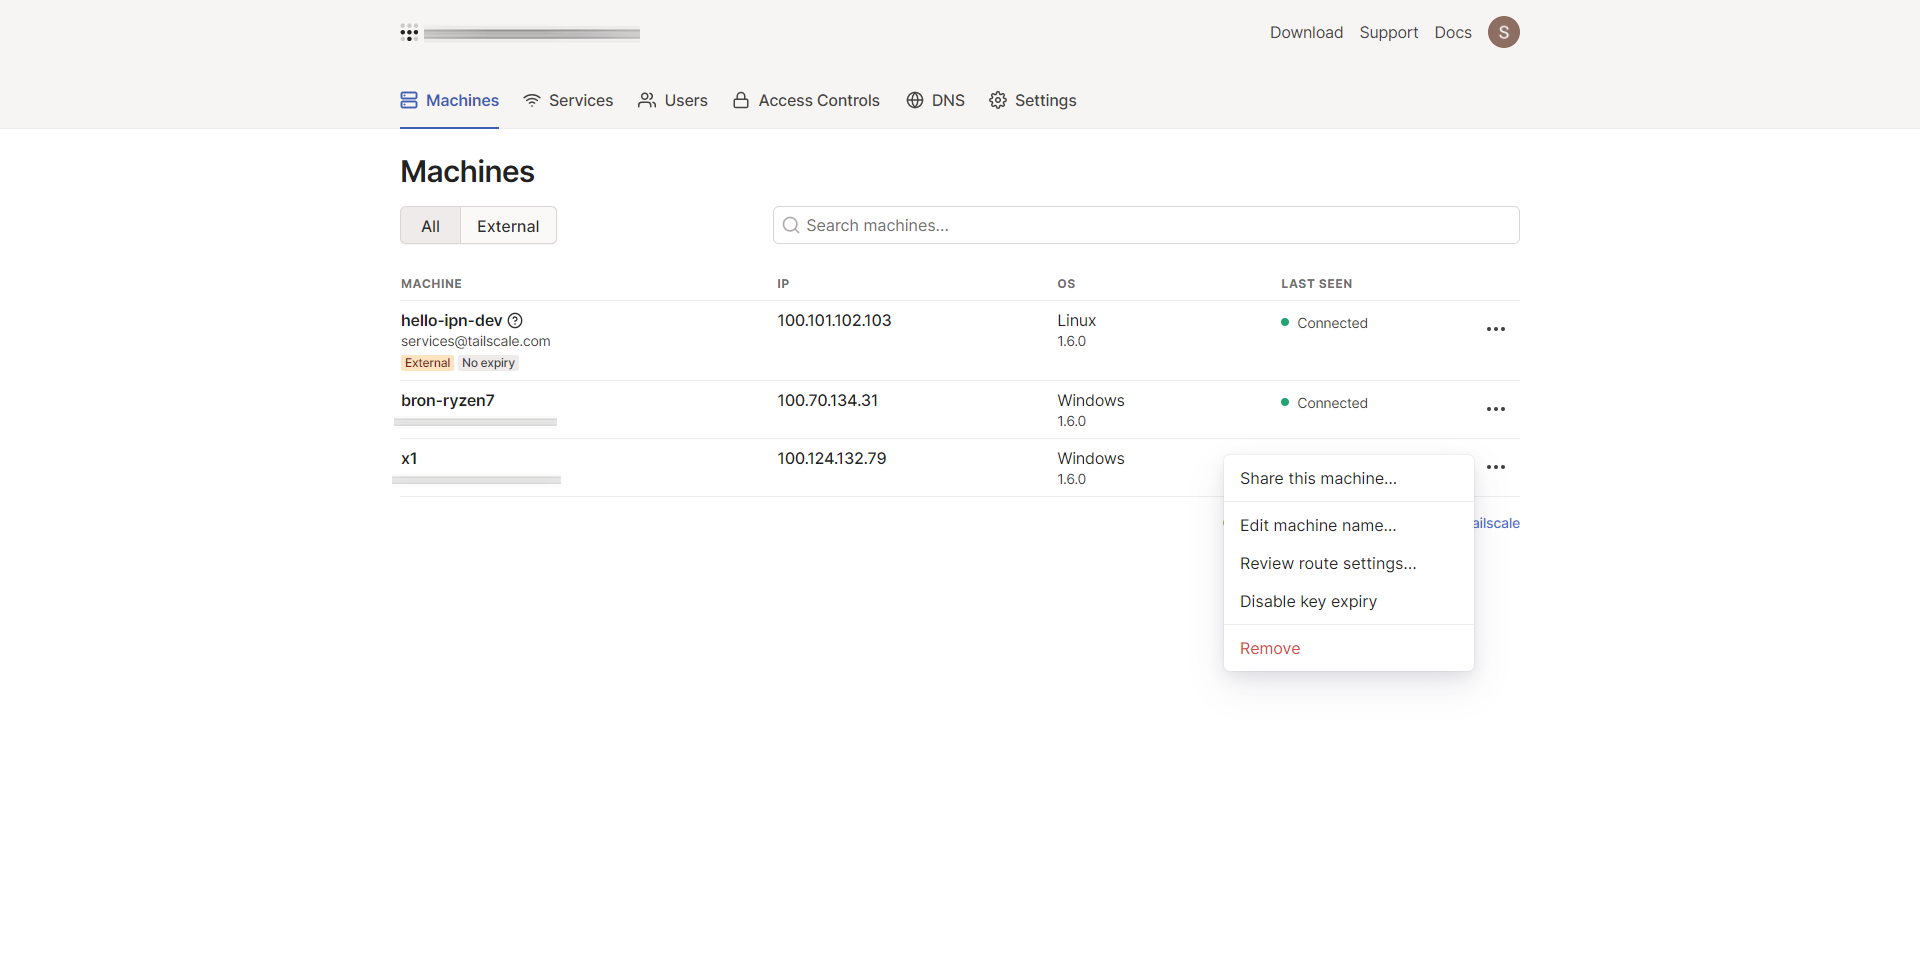Viewport: 1920px width, 969px height.
Task: Open the user avatar account menu
Action: click(1503, 32)
